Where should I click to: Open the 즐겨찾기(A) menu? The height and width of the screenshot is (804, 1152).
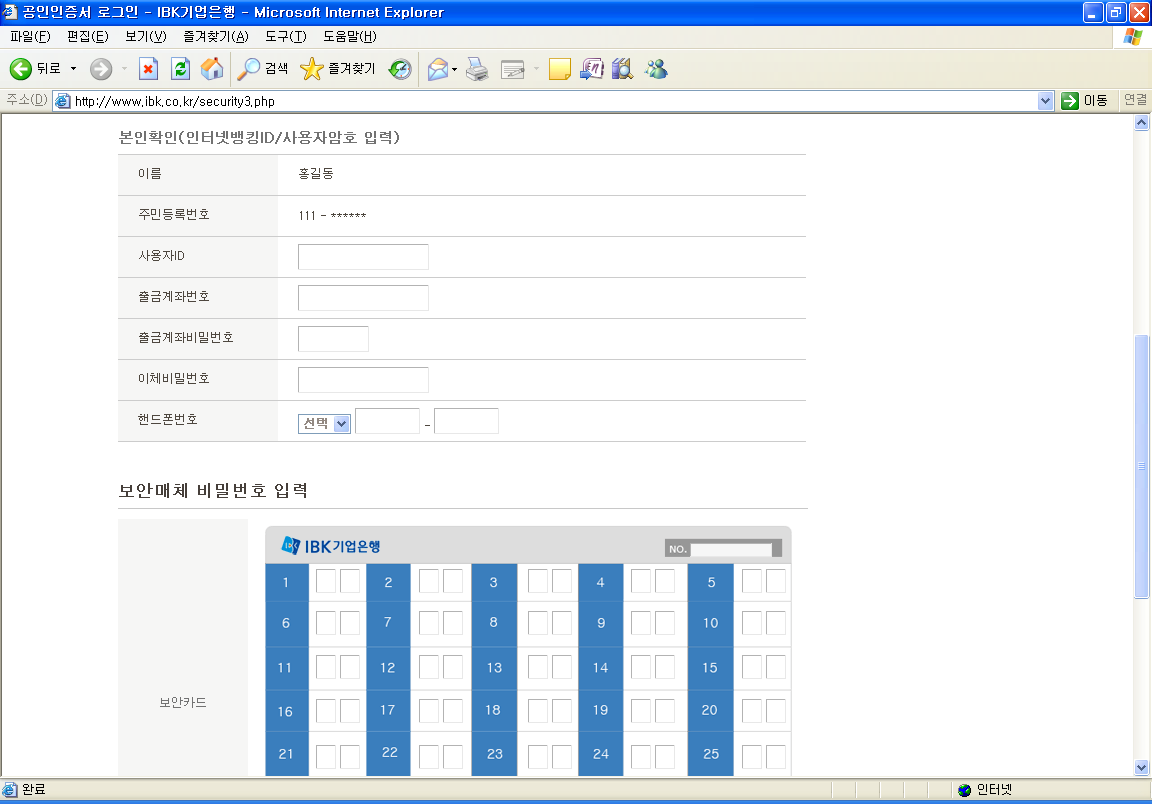(x=216, y=37)
